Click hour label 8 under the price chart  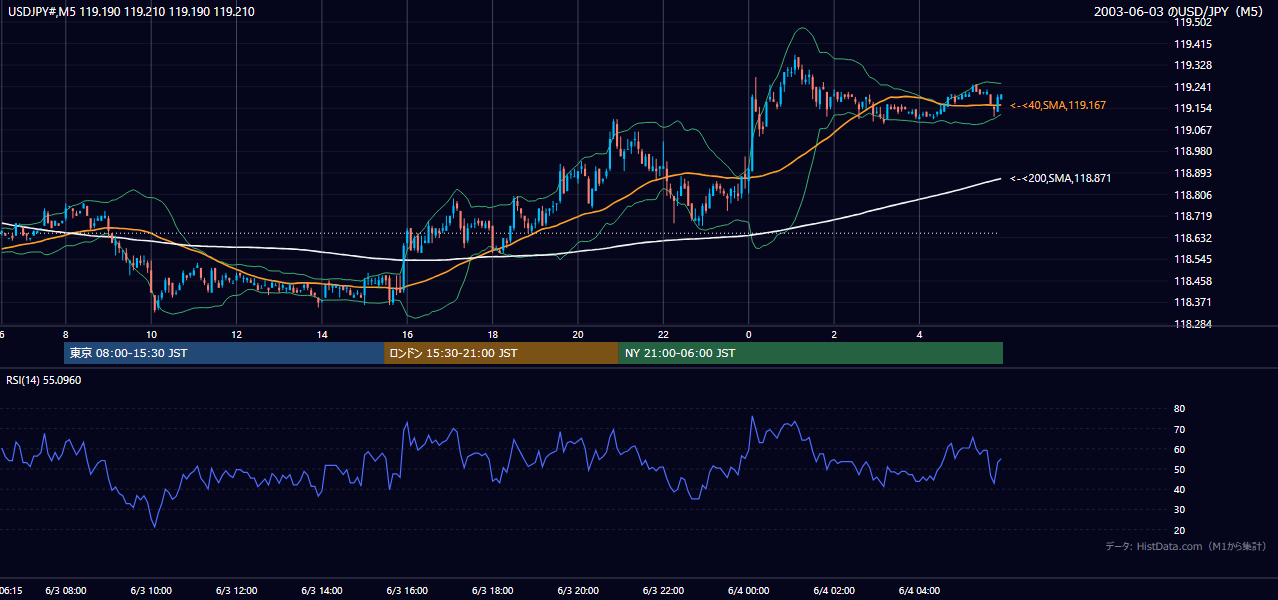[66, 334]
